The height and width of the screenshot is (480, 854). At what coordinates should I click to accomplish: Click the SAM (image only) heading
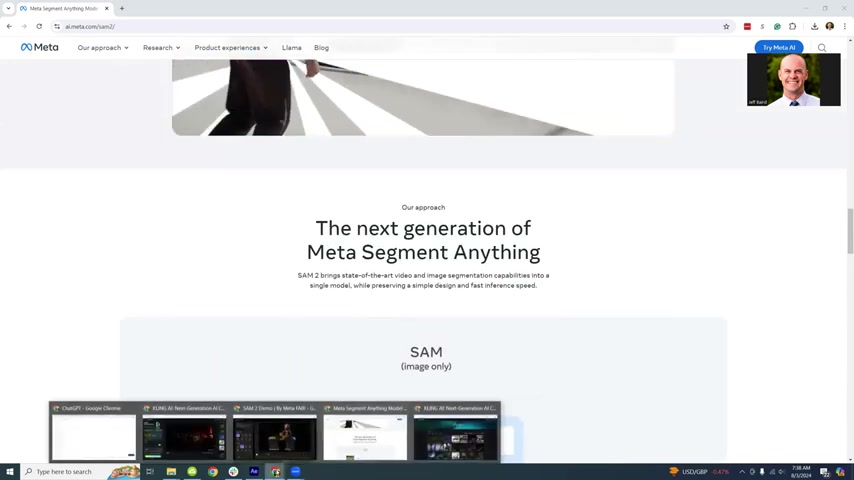pyautogui.click(x=426, y=358)
